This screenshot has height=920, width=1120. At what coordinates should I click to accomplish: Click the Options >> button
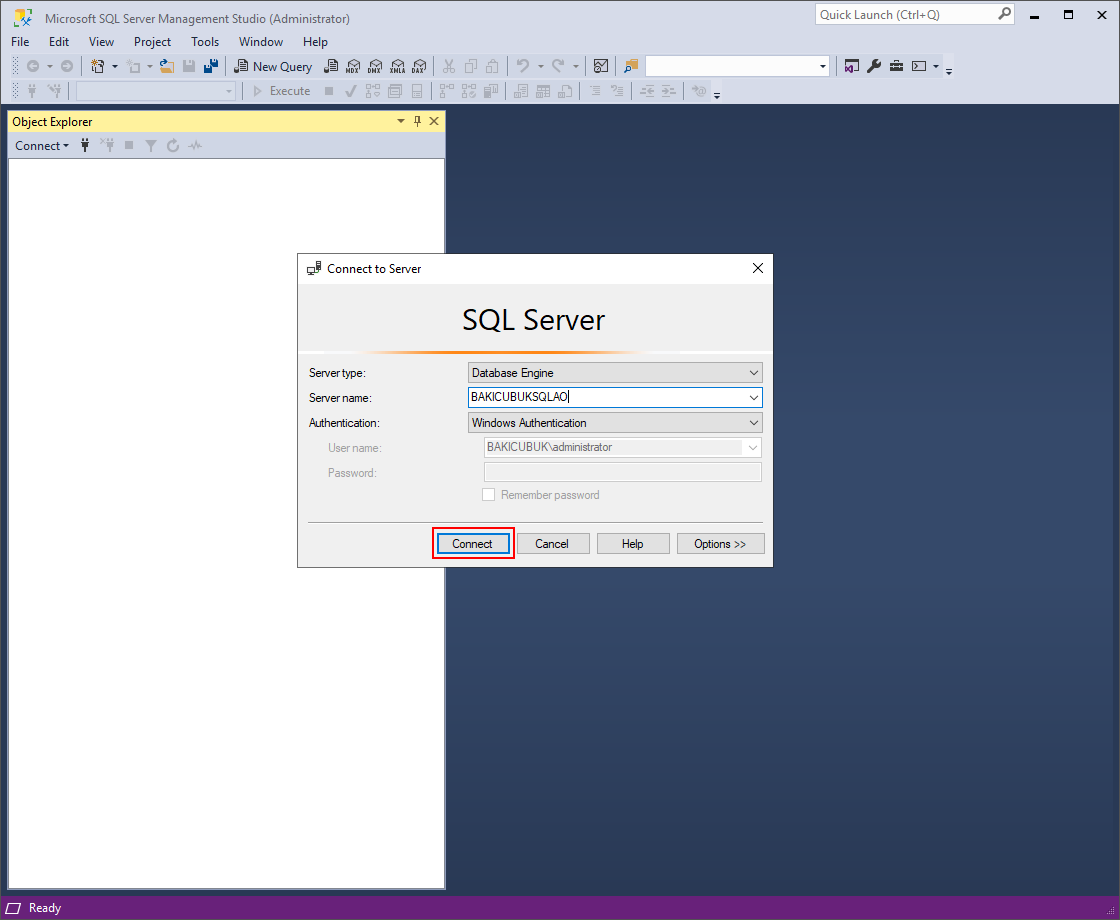[720, 544]
